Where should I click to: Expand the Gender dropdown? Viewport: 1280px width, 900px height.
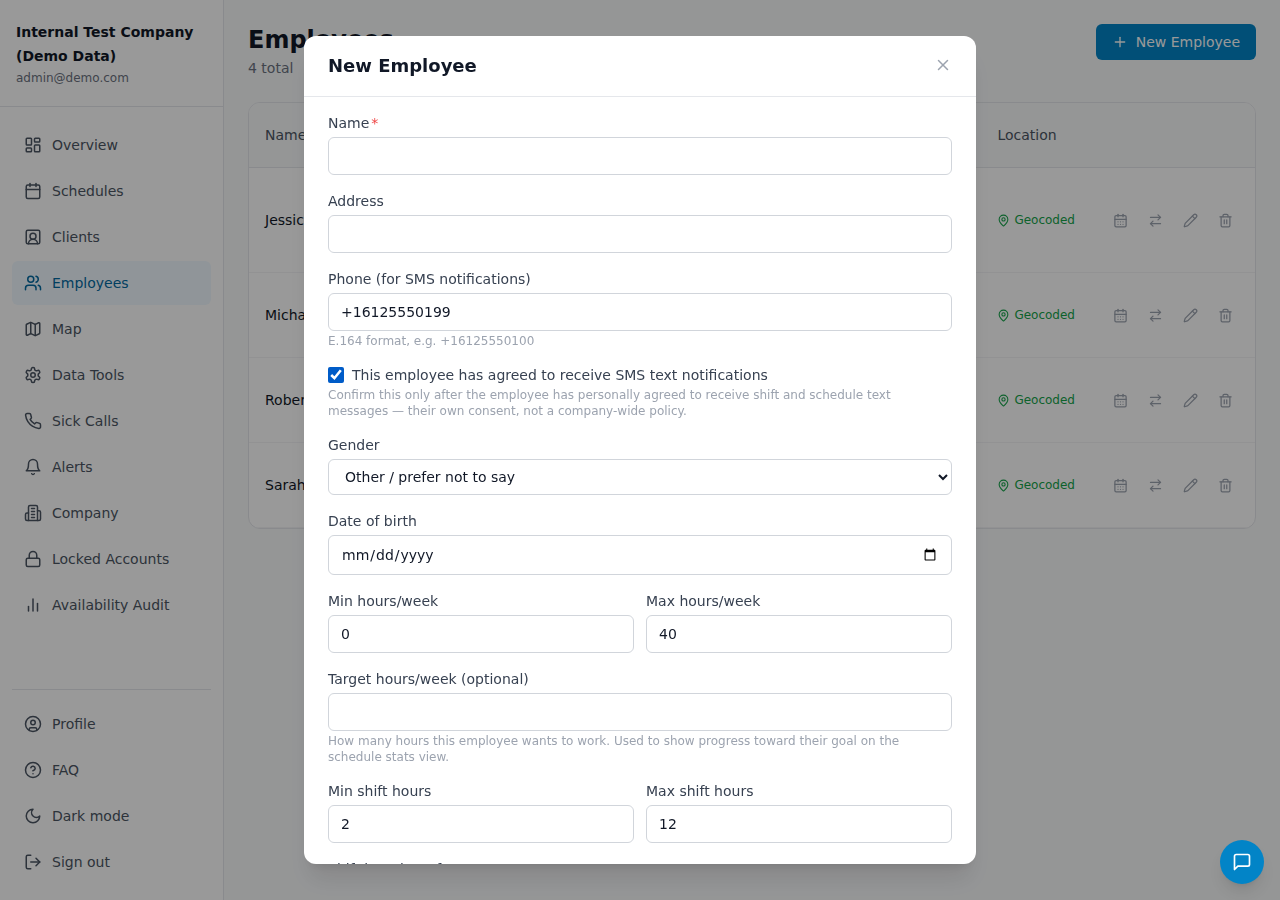click(x=640, y=477)
